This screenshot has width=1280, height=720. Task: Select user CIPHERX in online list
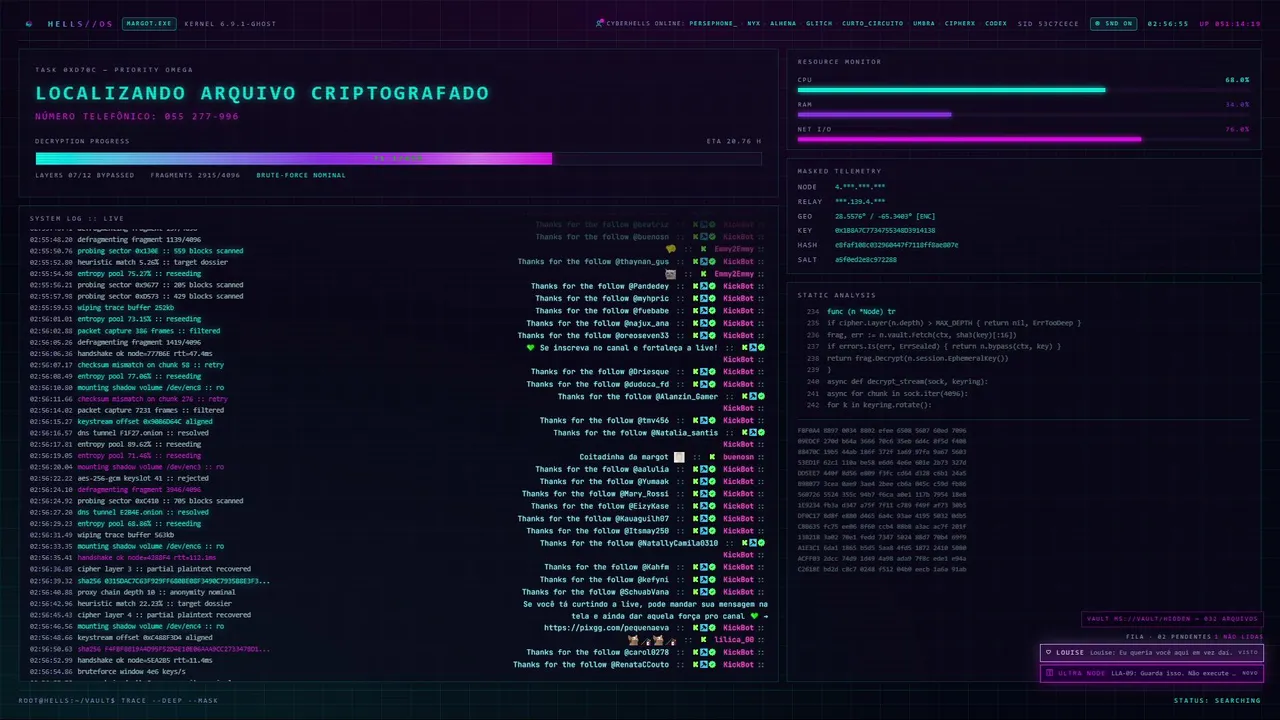click(x=960, y=23)
